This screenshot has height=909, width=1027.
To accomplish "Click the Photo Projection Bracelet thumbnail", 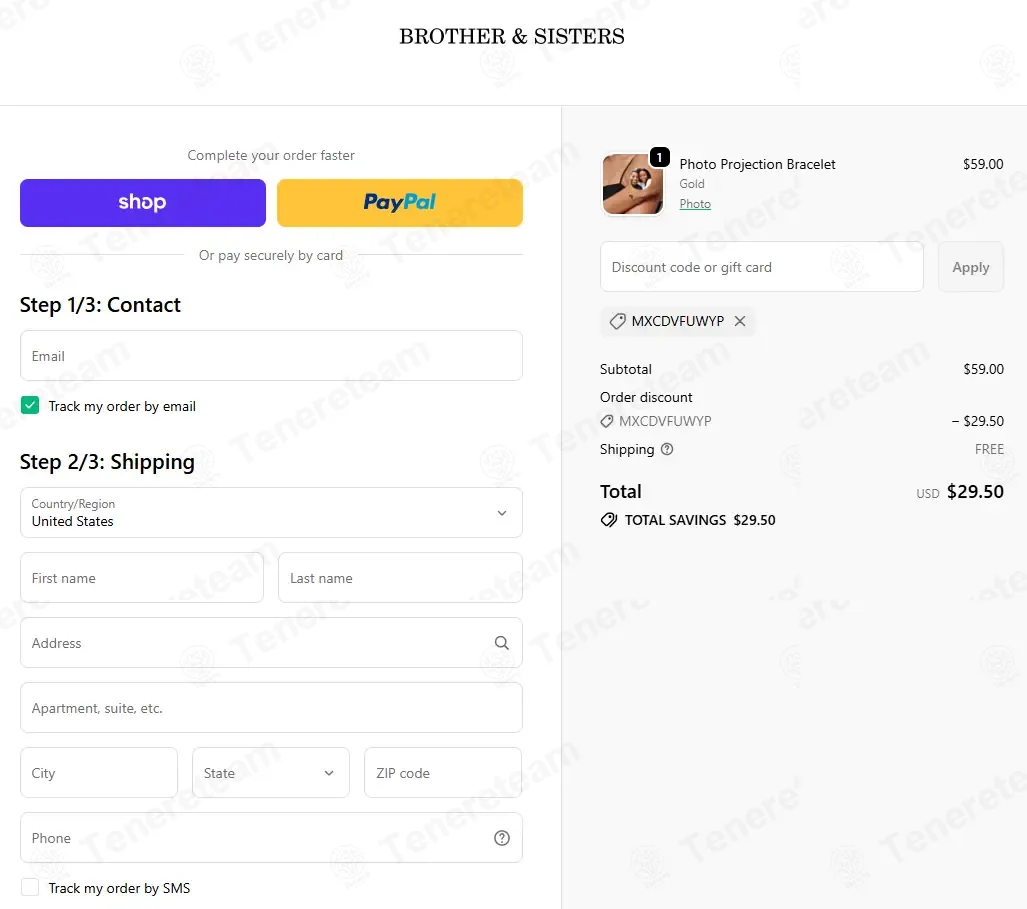I will point(633,184).
